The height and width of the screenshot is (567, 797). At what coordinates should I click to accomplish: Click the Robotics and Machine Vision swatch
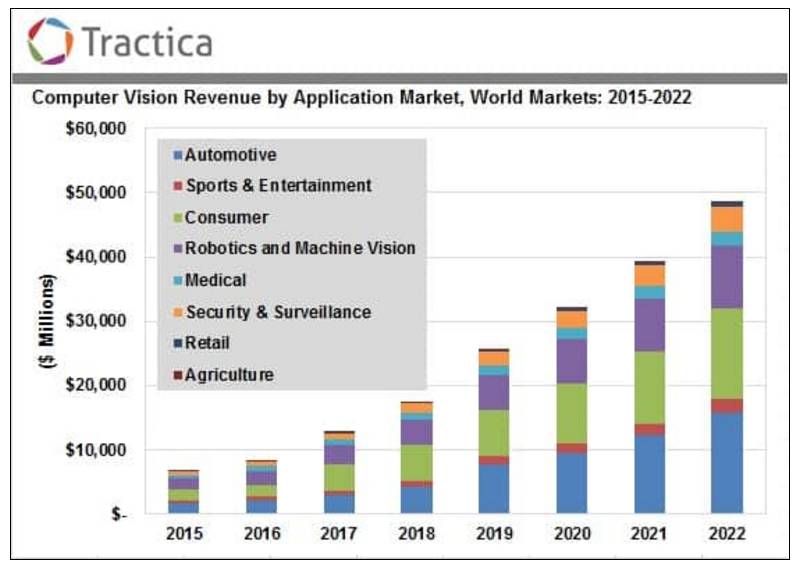coord(177,249)
